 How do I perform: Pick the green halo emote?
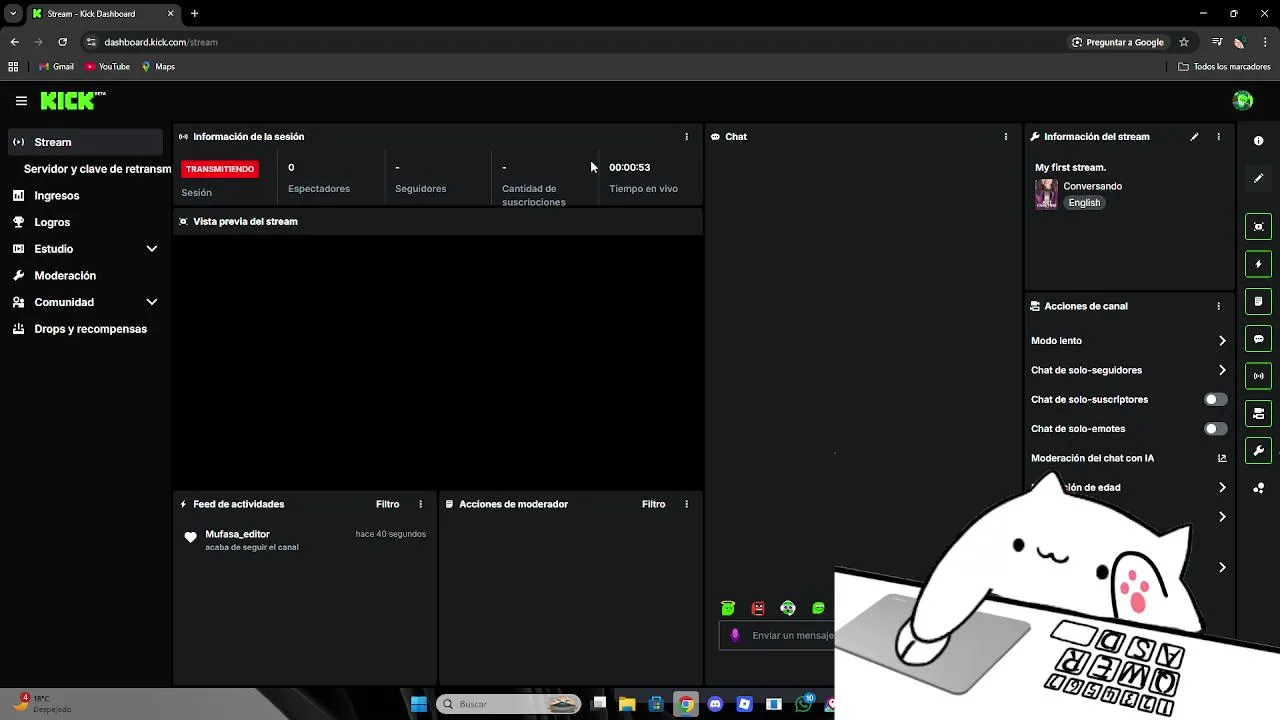(x=728, y=608)
